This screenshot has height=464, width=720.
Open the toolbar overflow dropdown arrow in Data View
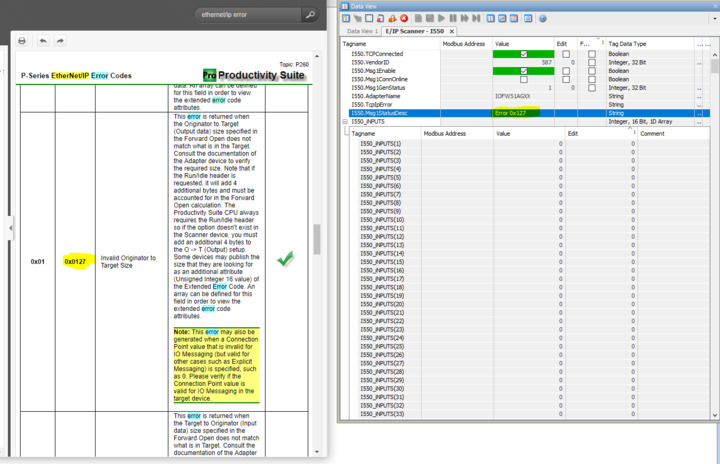click(715, 19)
